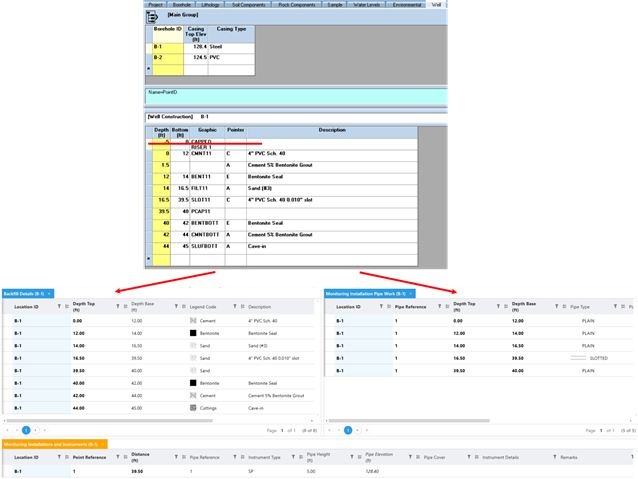Filter Instruments grid Location ID column

pyautogui.click(x=59, y=457)
